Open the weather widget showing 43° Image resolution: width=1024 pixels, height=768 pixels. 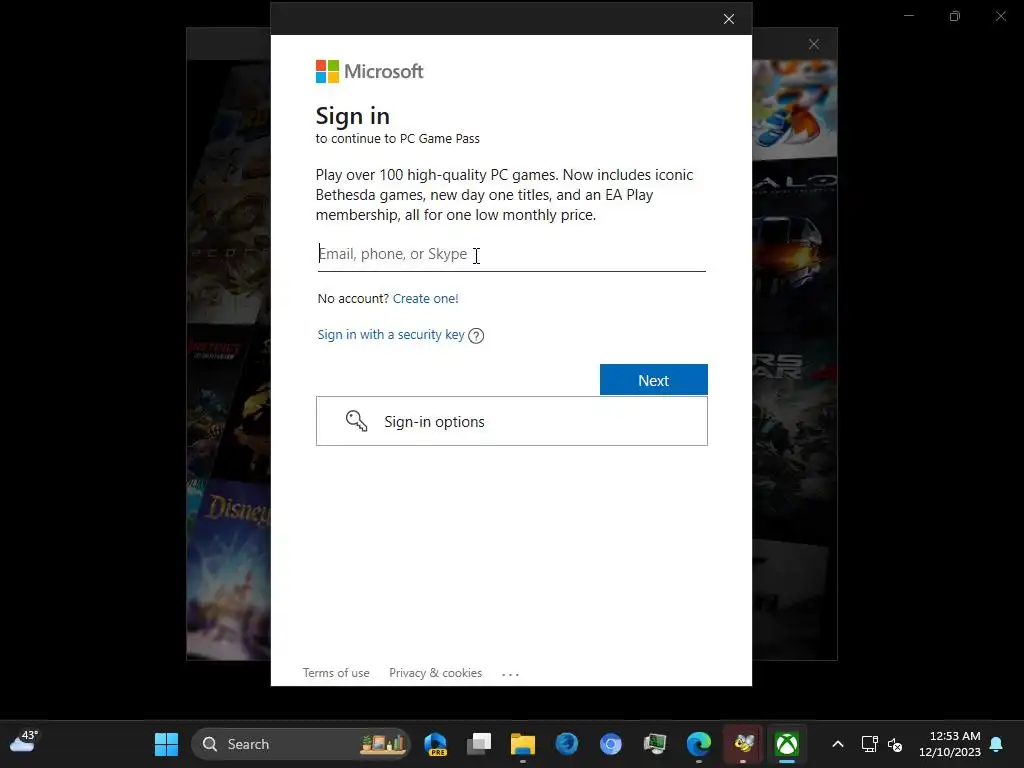point(24,742)
